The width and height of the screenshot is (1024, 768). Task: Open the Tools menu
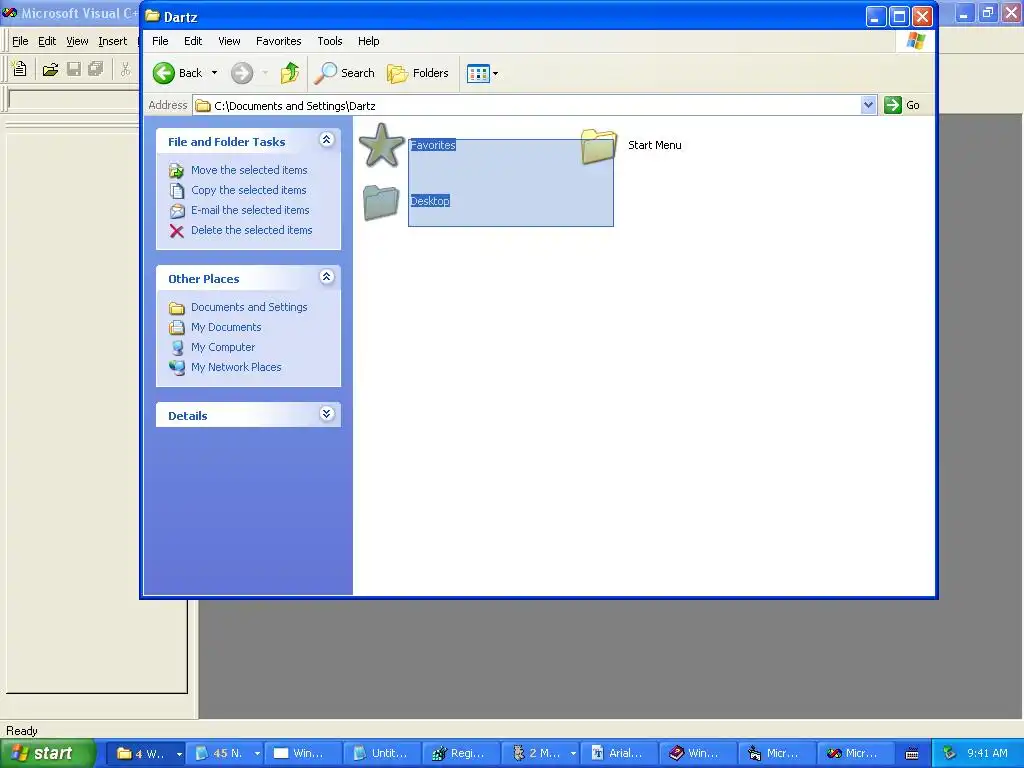330,41
